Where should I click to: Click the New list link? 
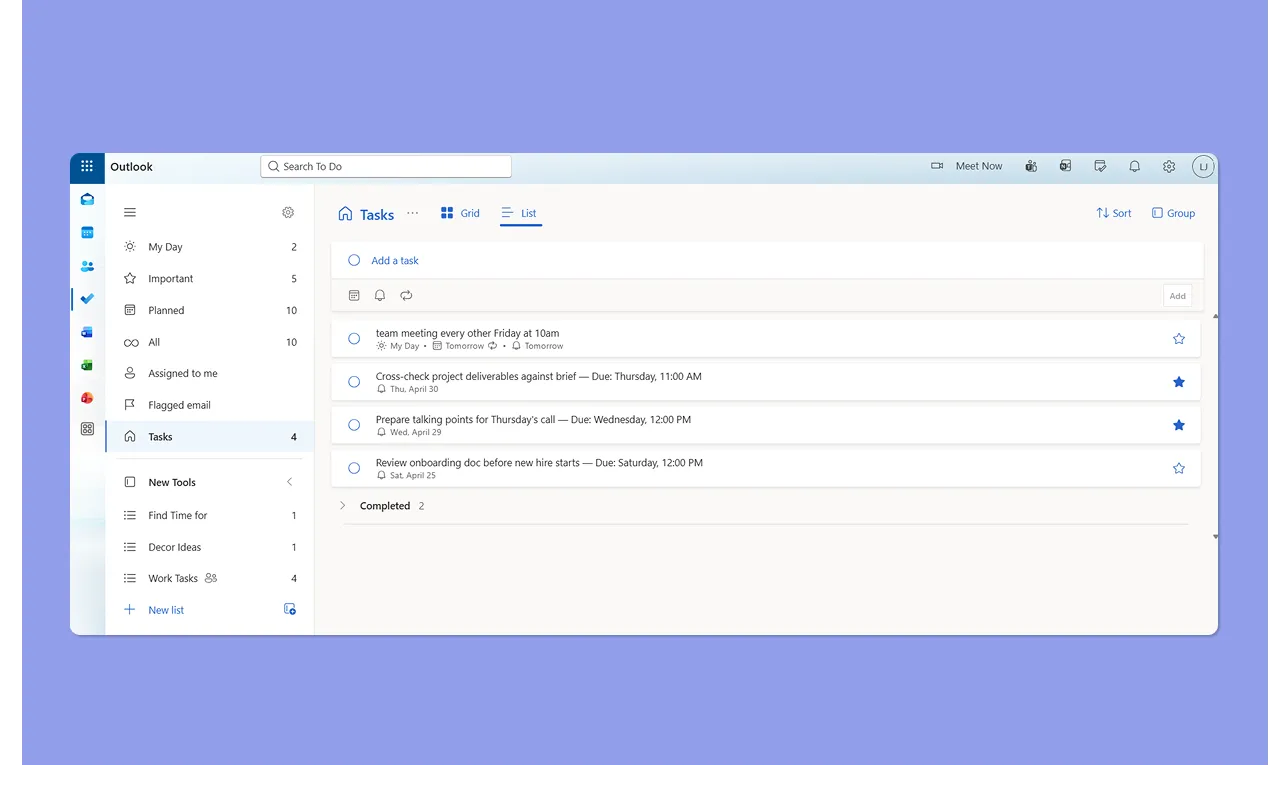(166, 610)
